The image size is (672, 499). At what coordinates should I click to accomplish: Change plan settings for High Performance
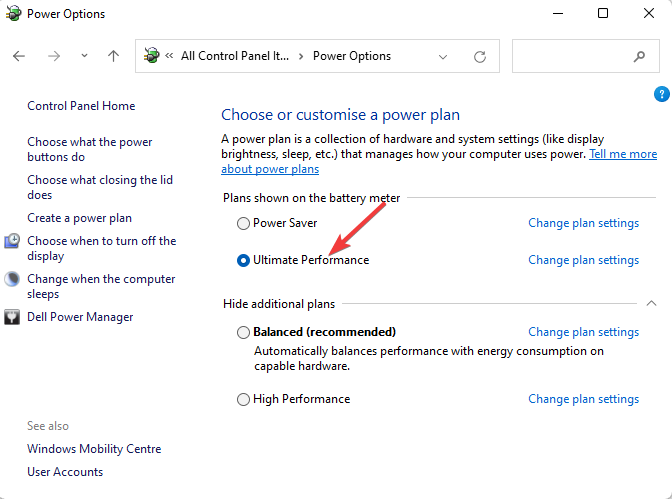point(583,399)
